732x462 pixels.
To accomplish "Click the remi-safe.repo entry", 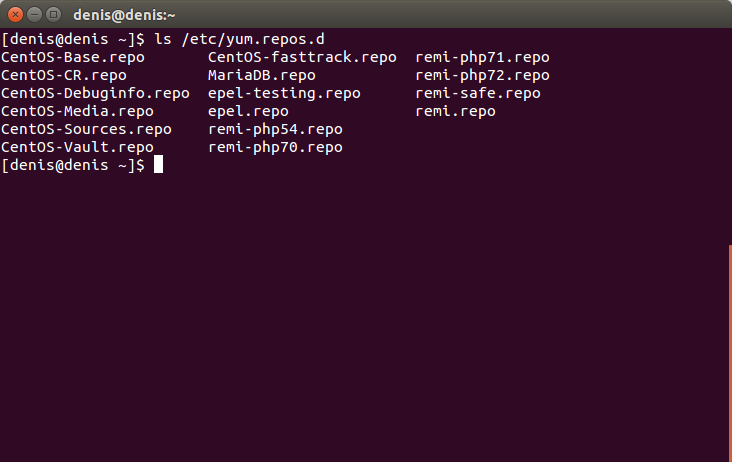I will tap(478, 93).
